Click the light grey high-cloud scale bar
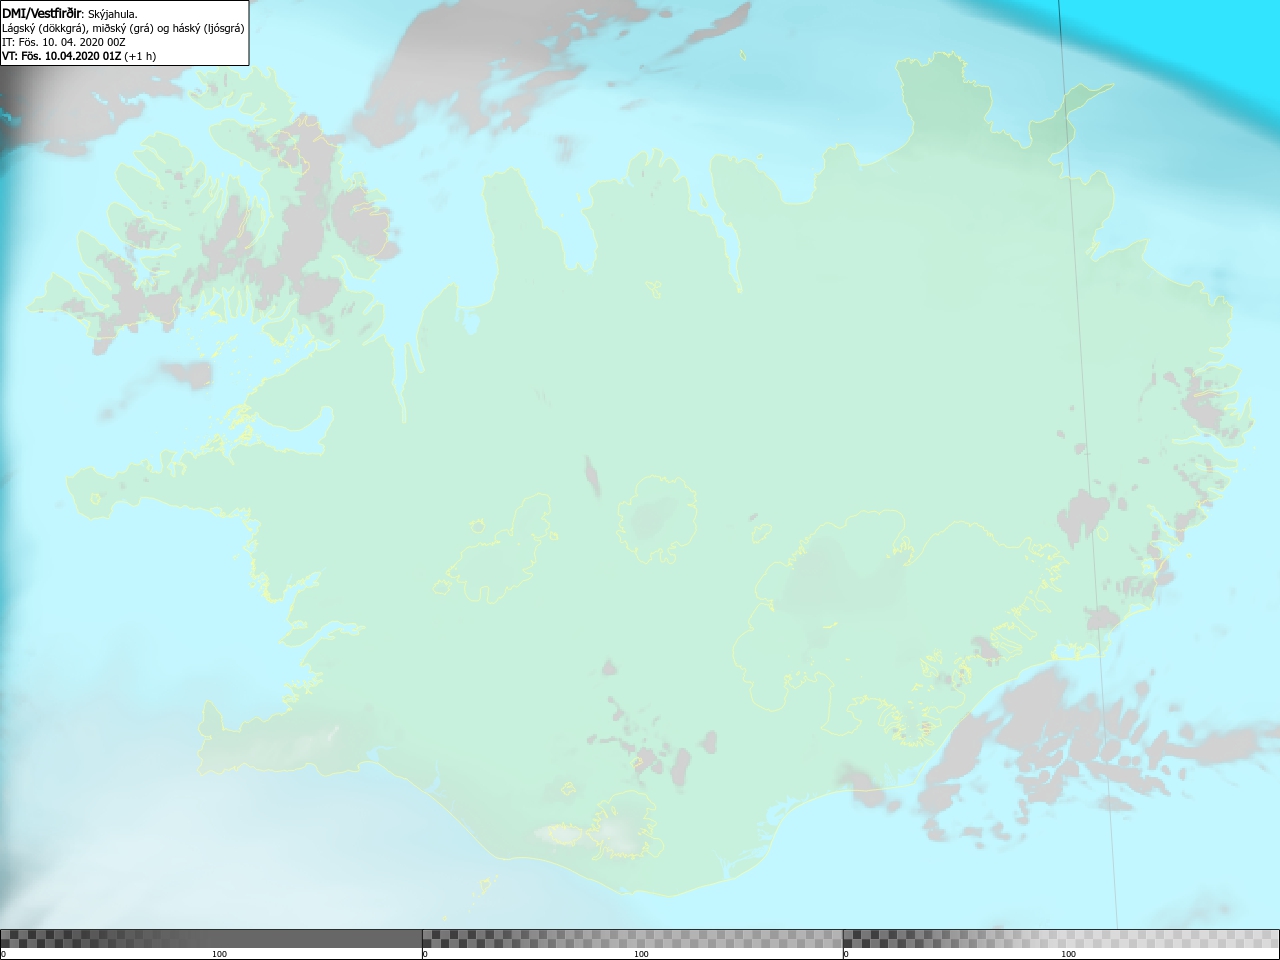Viewport: 1280px width, 960px height. pos(1061,939)
